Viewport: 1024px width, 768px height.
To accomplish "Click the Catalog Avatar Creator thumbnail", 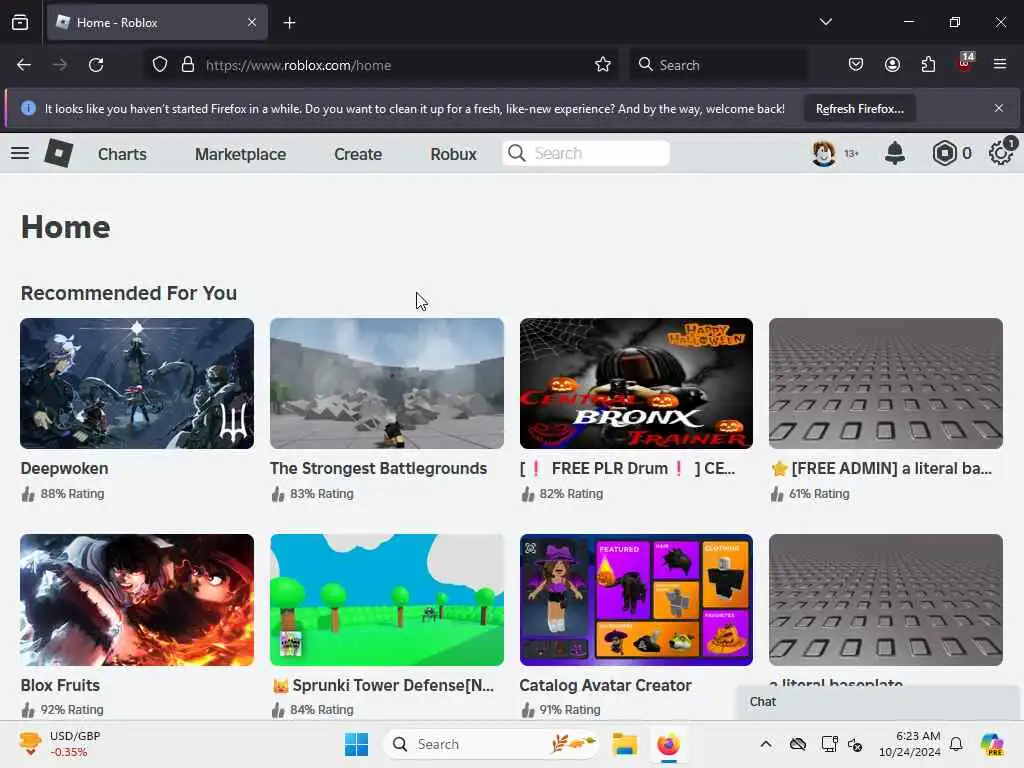I will [636, 600].
